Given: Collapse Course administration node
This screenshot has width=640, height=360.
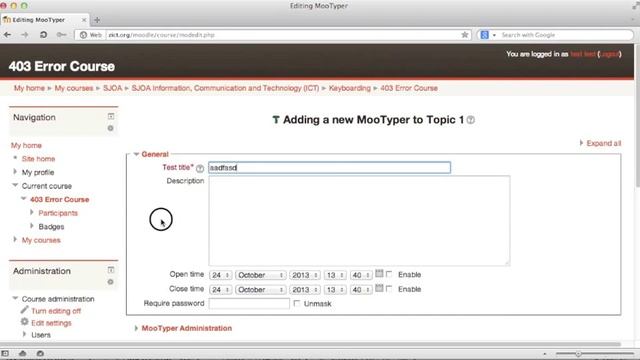Looking at the screenshot, I should pos(15,298).
